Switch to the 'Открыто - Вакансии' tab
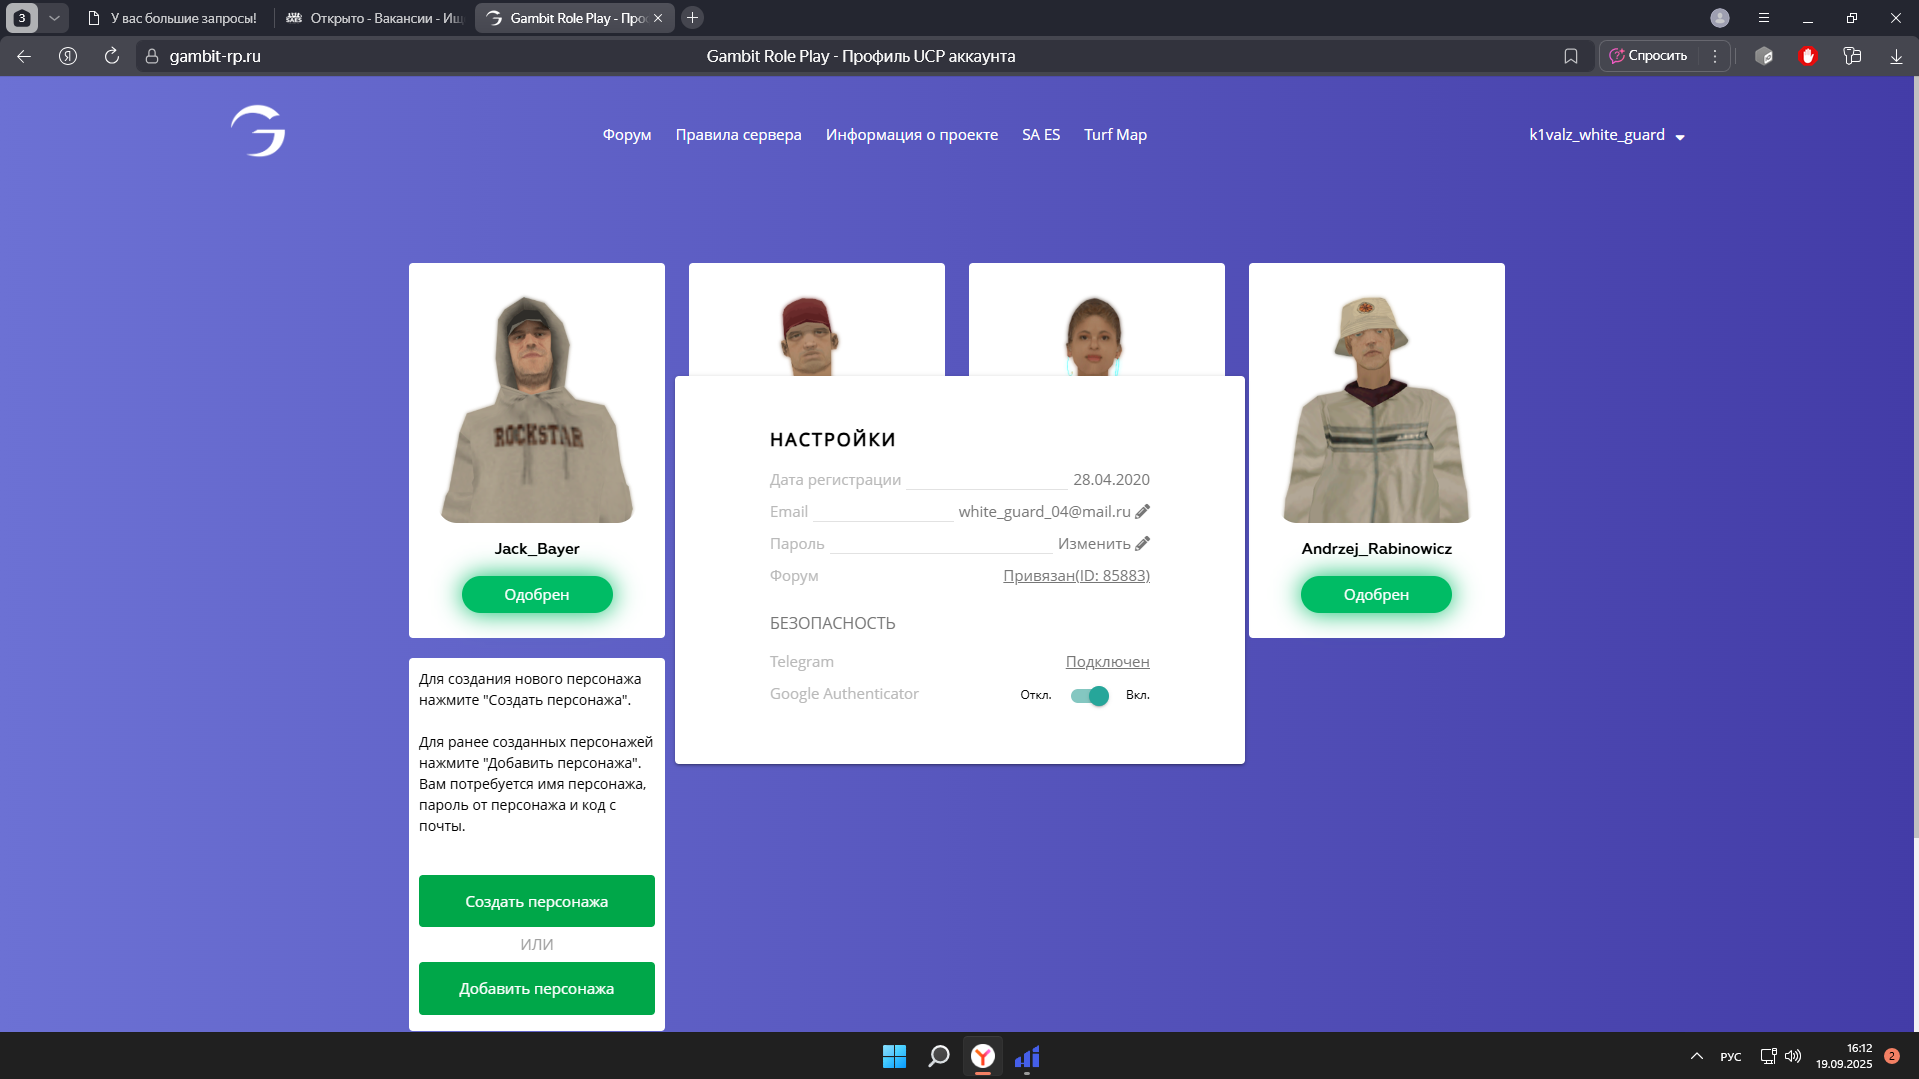 click(x=374, y=18)
